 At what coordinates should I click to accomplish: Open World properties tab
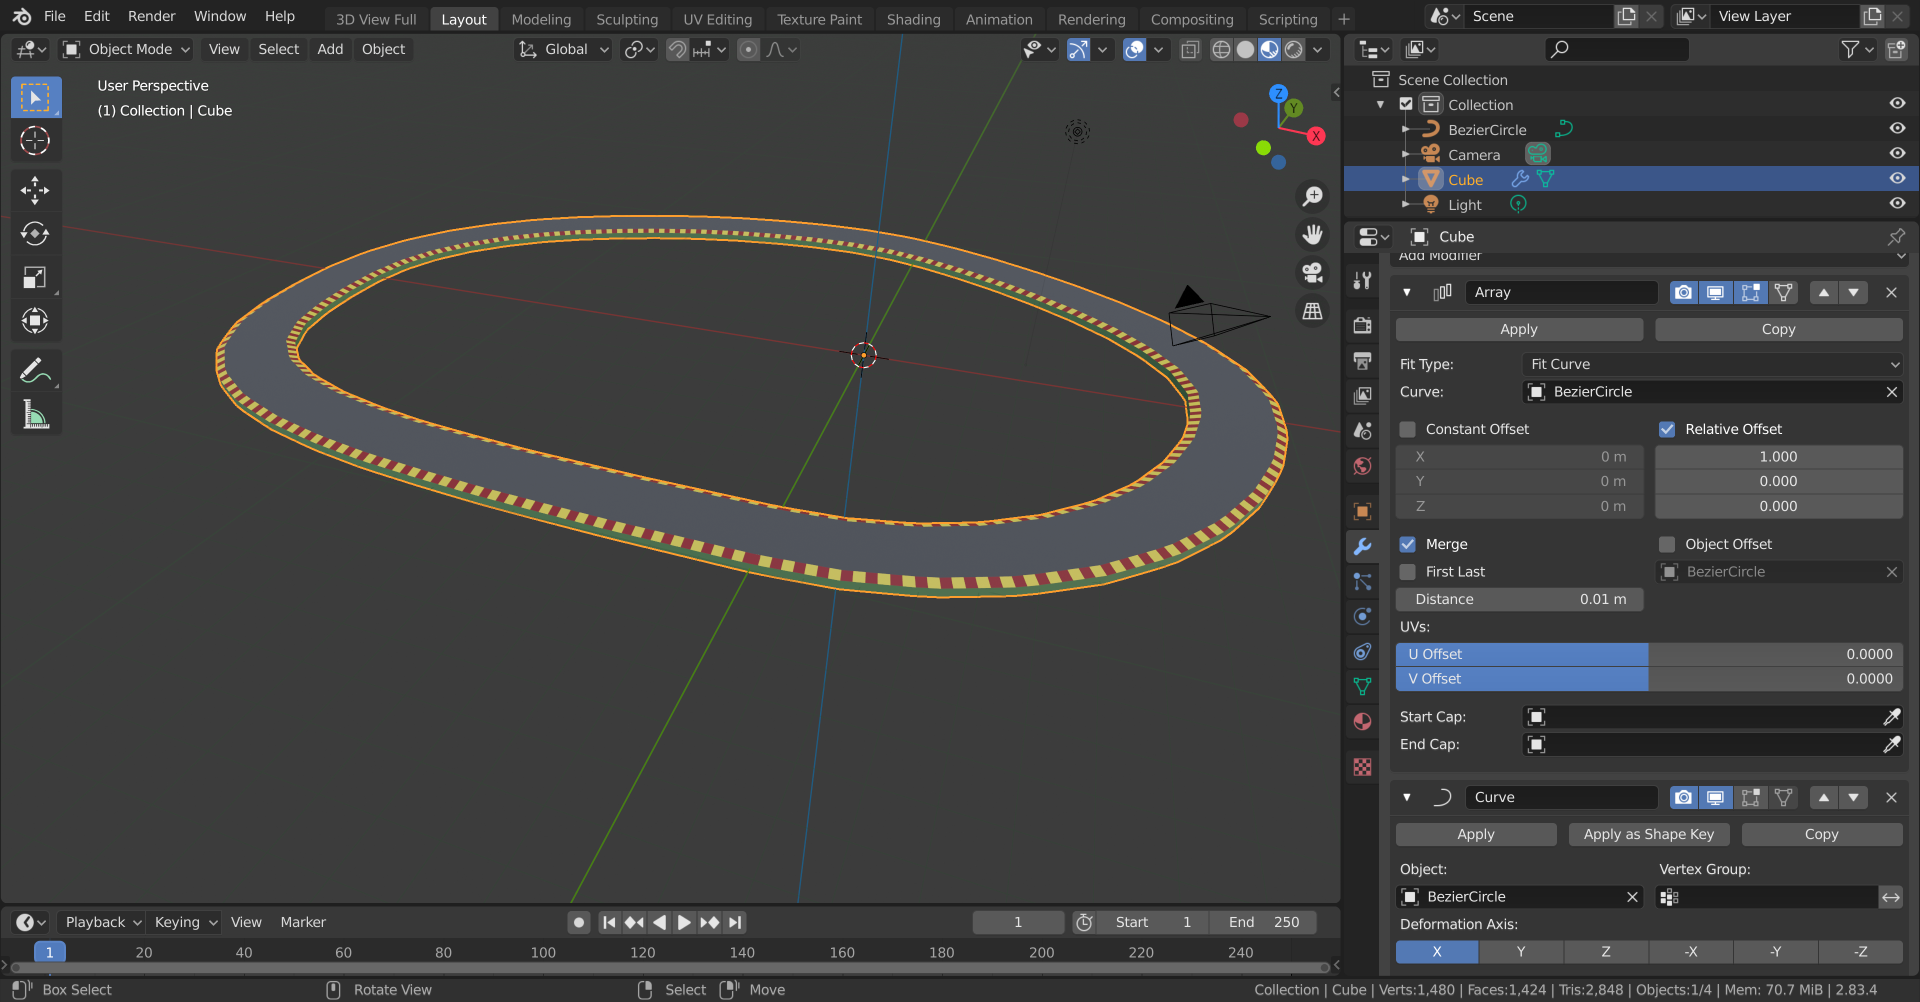(1362, 466)
